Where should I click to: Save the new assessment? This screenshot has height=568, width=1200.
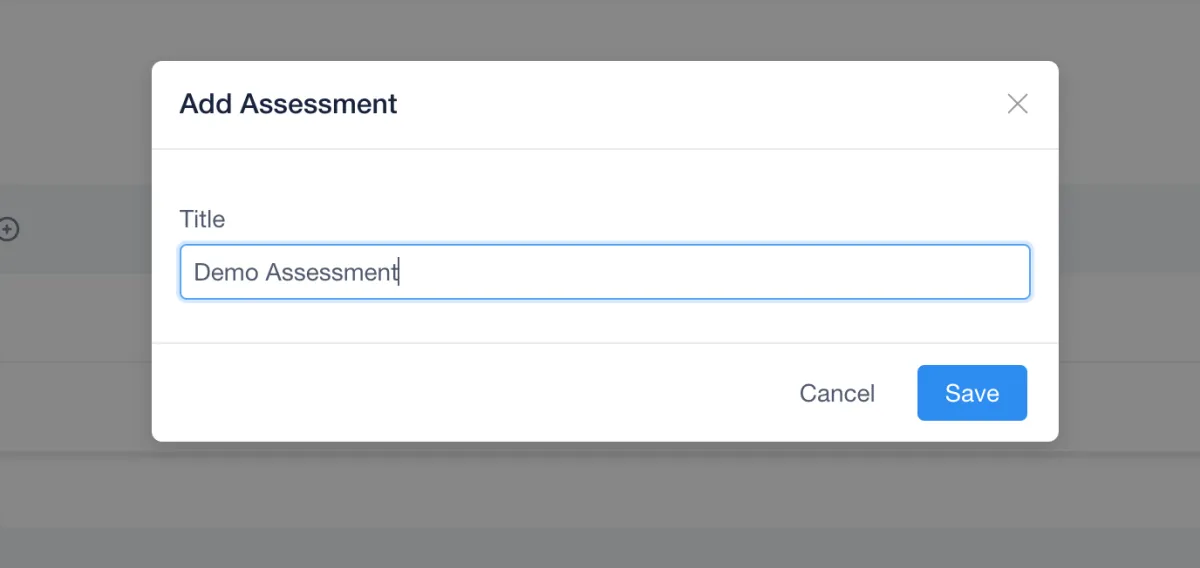click(x=971, y=393)
